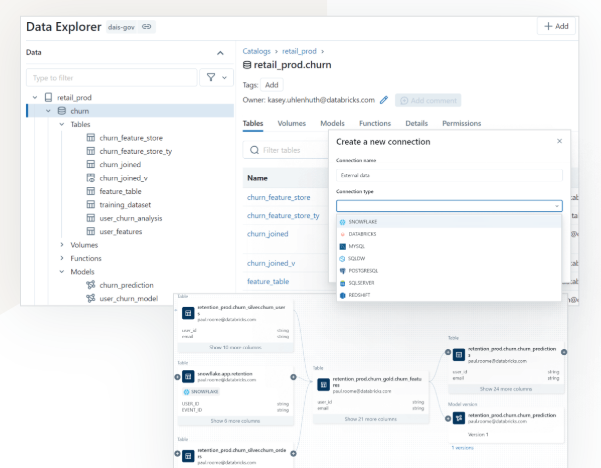
Task: Open churn_joined link in the table list
Action: pyautogui.click(x=268, y=234)
